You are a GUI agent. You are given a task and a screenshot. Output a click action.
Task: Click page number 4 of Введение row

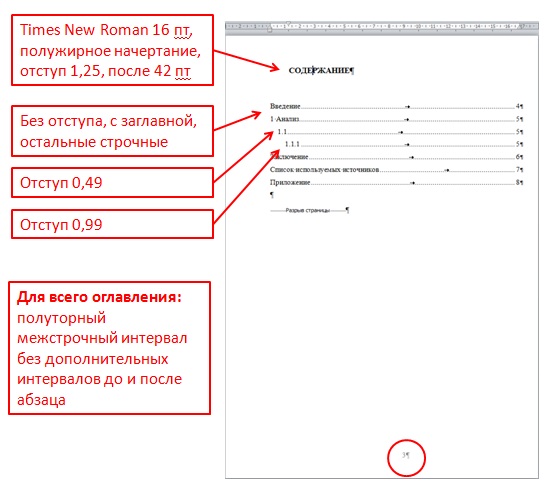pyautogui.click(x=518, y=106)
